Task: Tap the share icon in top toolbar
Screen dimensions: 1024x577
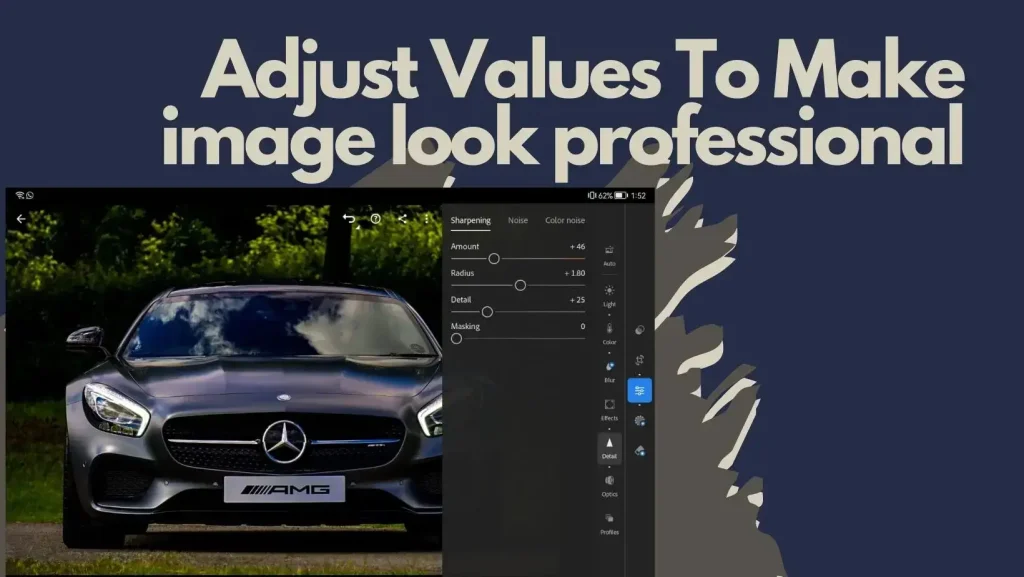Action: pyautogui.click(x=401, y=218)
